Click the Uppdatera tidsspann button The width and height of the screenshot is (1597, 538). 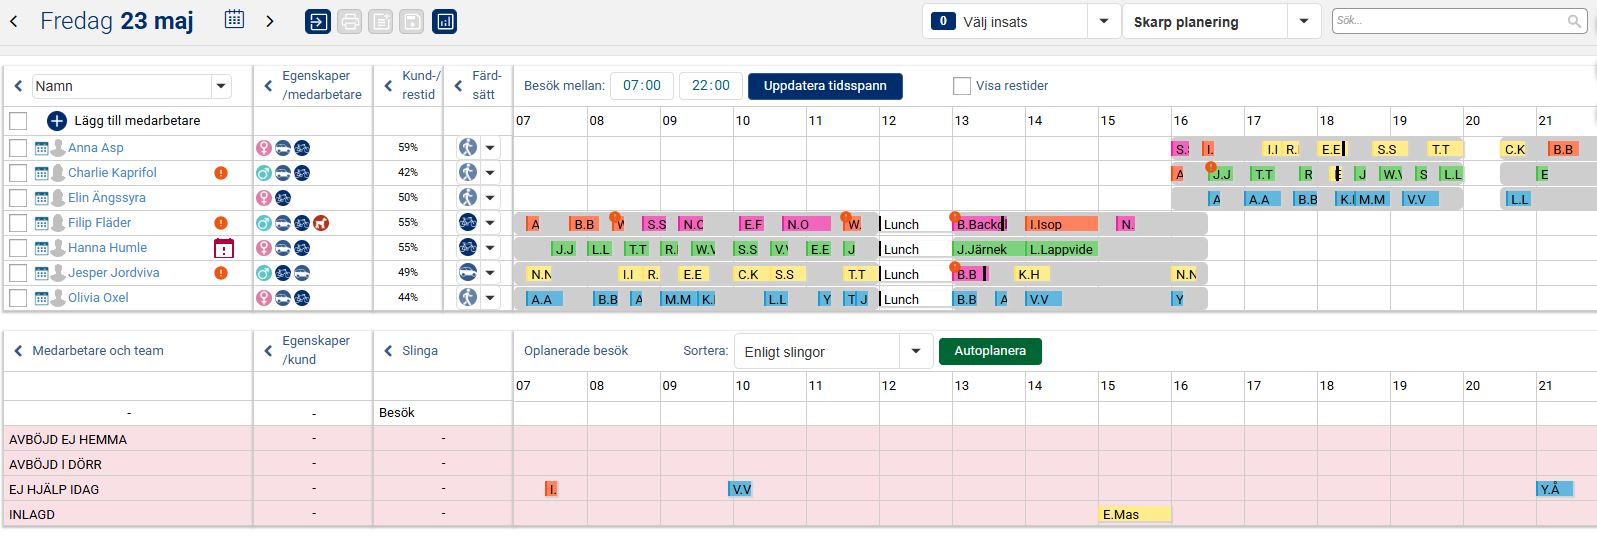coord(825,86)
